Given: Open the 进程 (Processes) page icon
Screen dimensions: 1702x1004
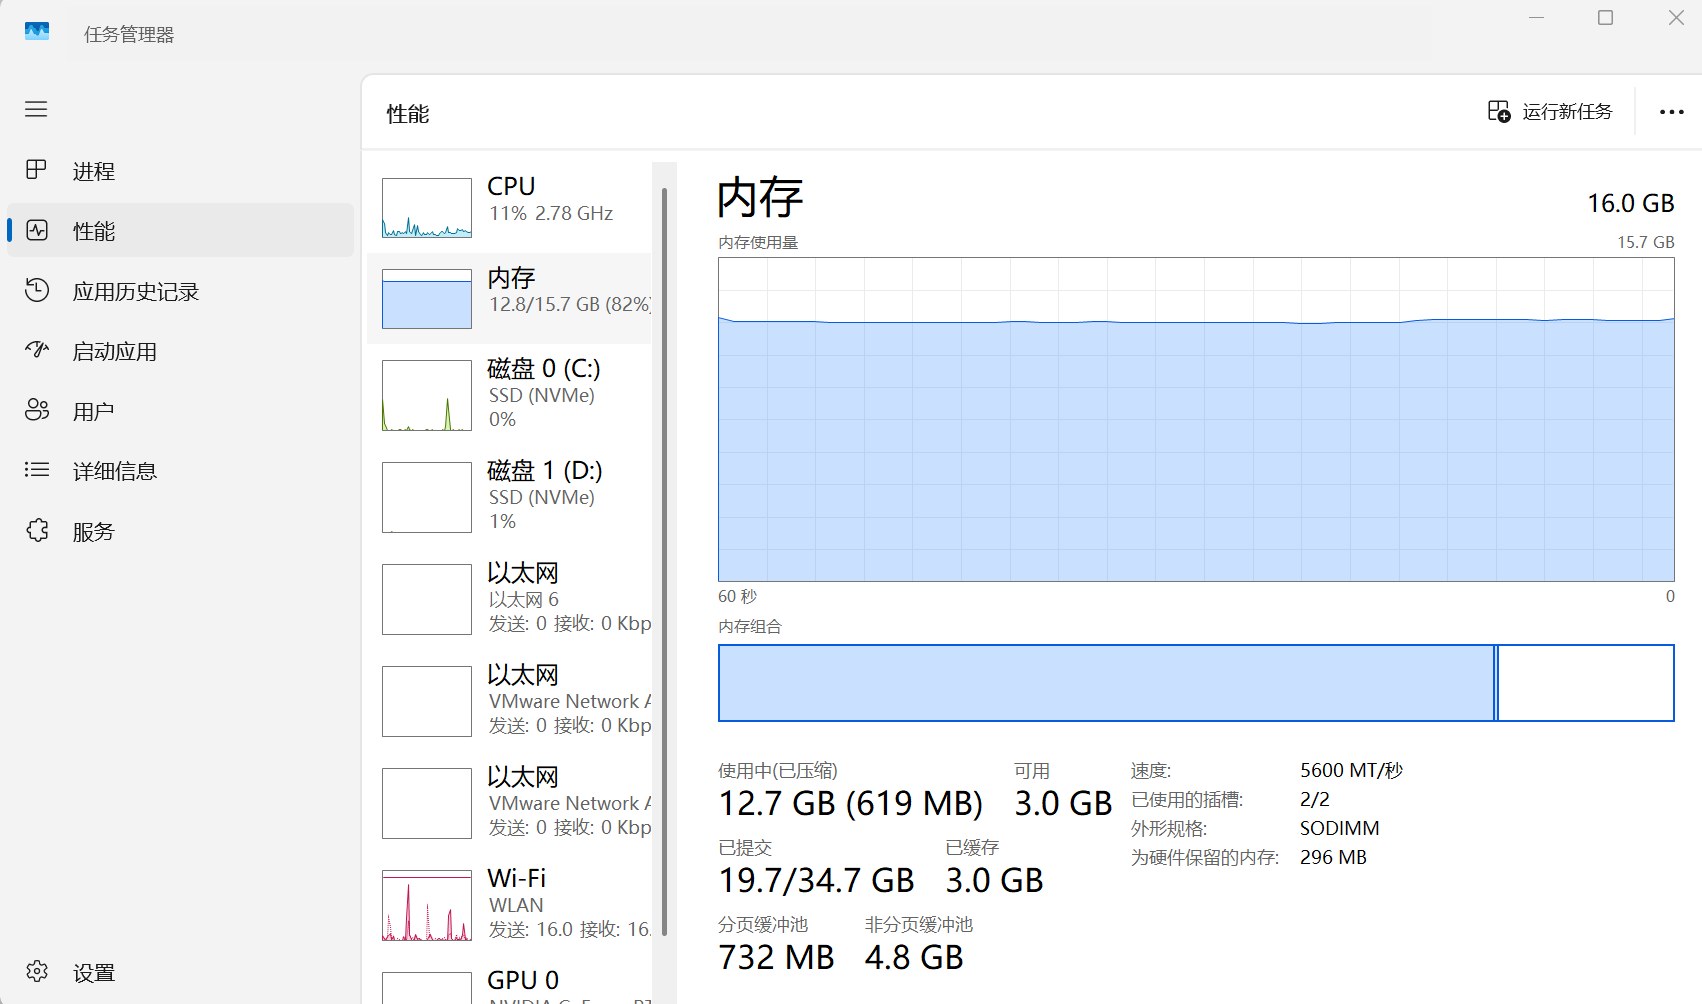Looking at the screenshot, I should point(36,170).
